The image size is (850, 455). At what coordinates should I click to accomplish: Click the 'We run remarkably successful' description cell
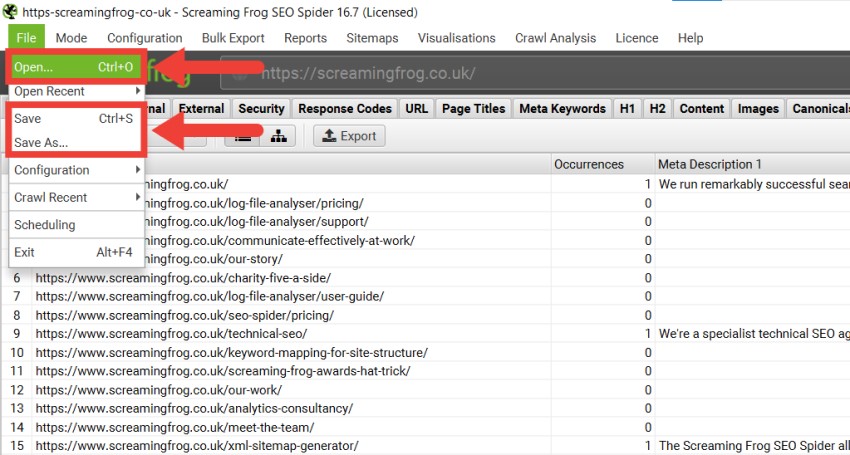[752, 184]
